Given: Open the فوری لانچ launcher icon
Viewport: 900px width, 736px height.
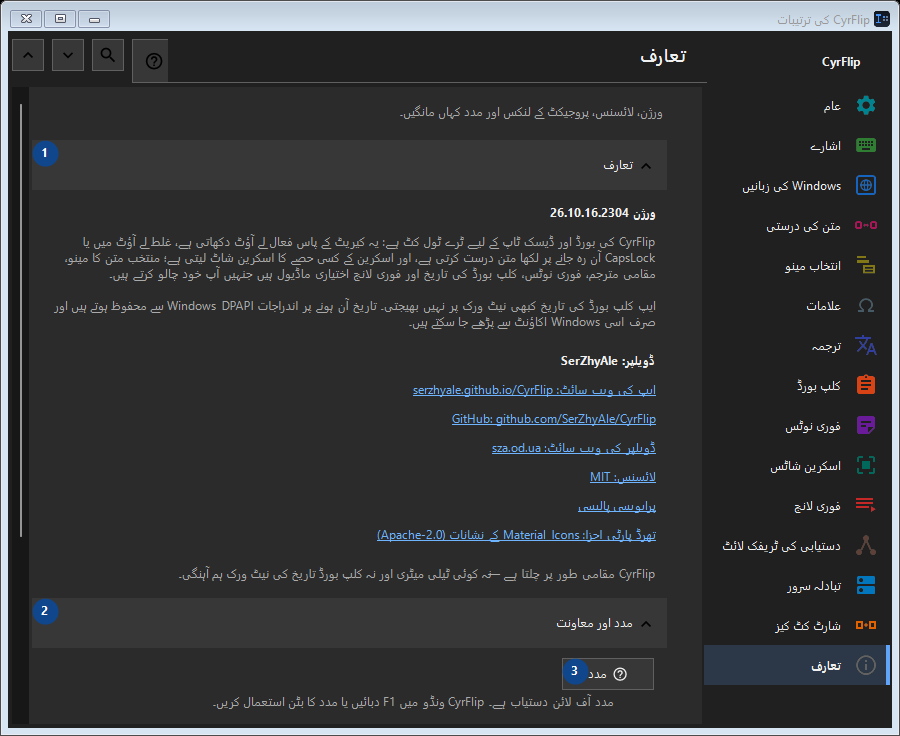Looking at the screenshot, I should [x=866, y=505].
